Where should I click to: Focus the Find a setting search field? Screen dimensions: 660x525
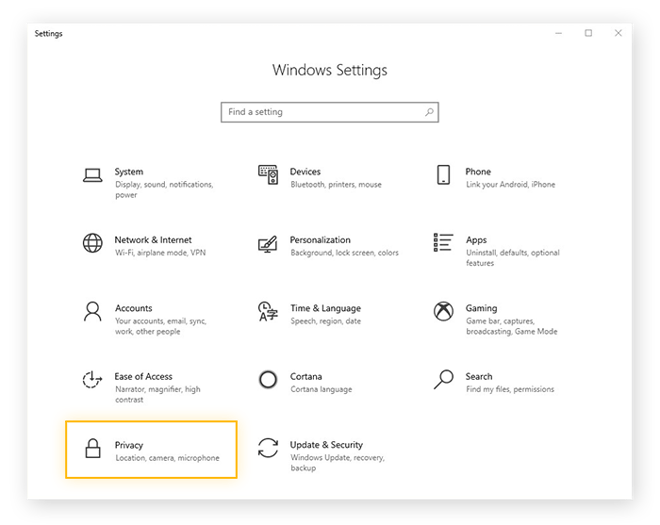point(330,112)
